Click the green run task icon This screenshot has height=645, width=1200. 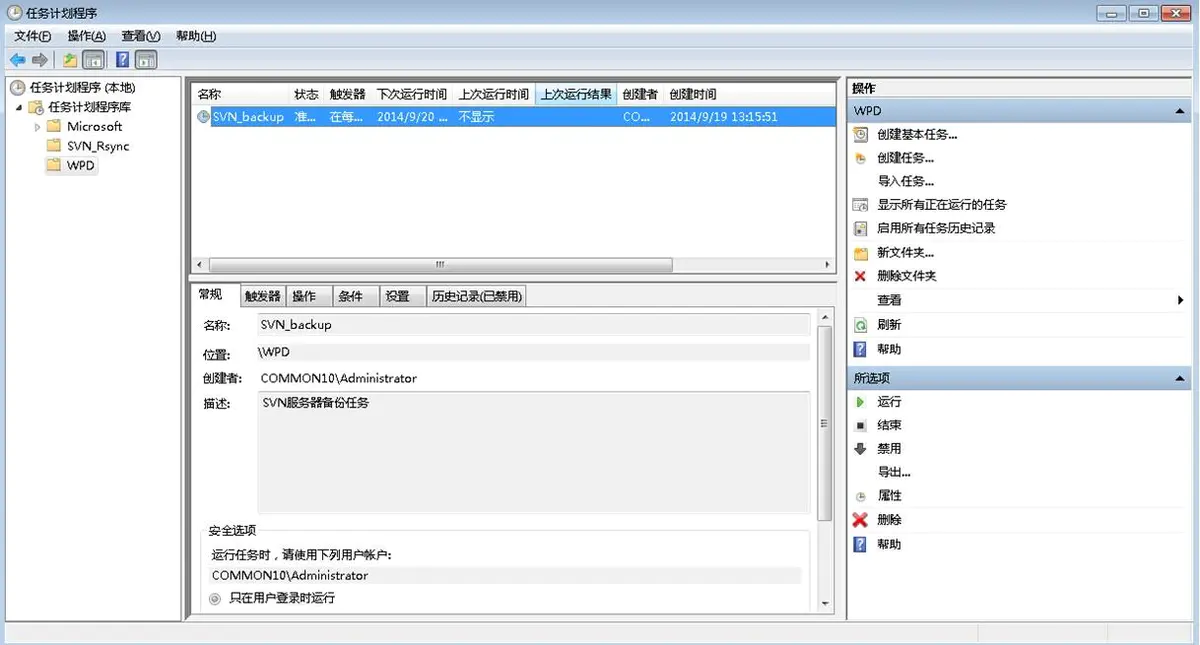click(x=859, y=401)
